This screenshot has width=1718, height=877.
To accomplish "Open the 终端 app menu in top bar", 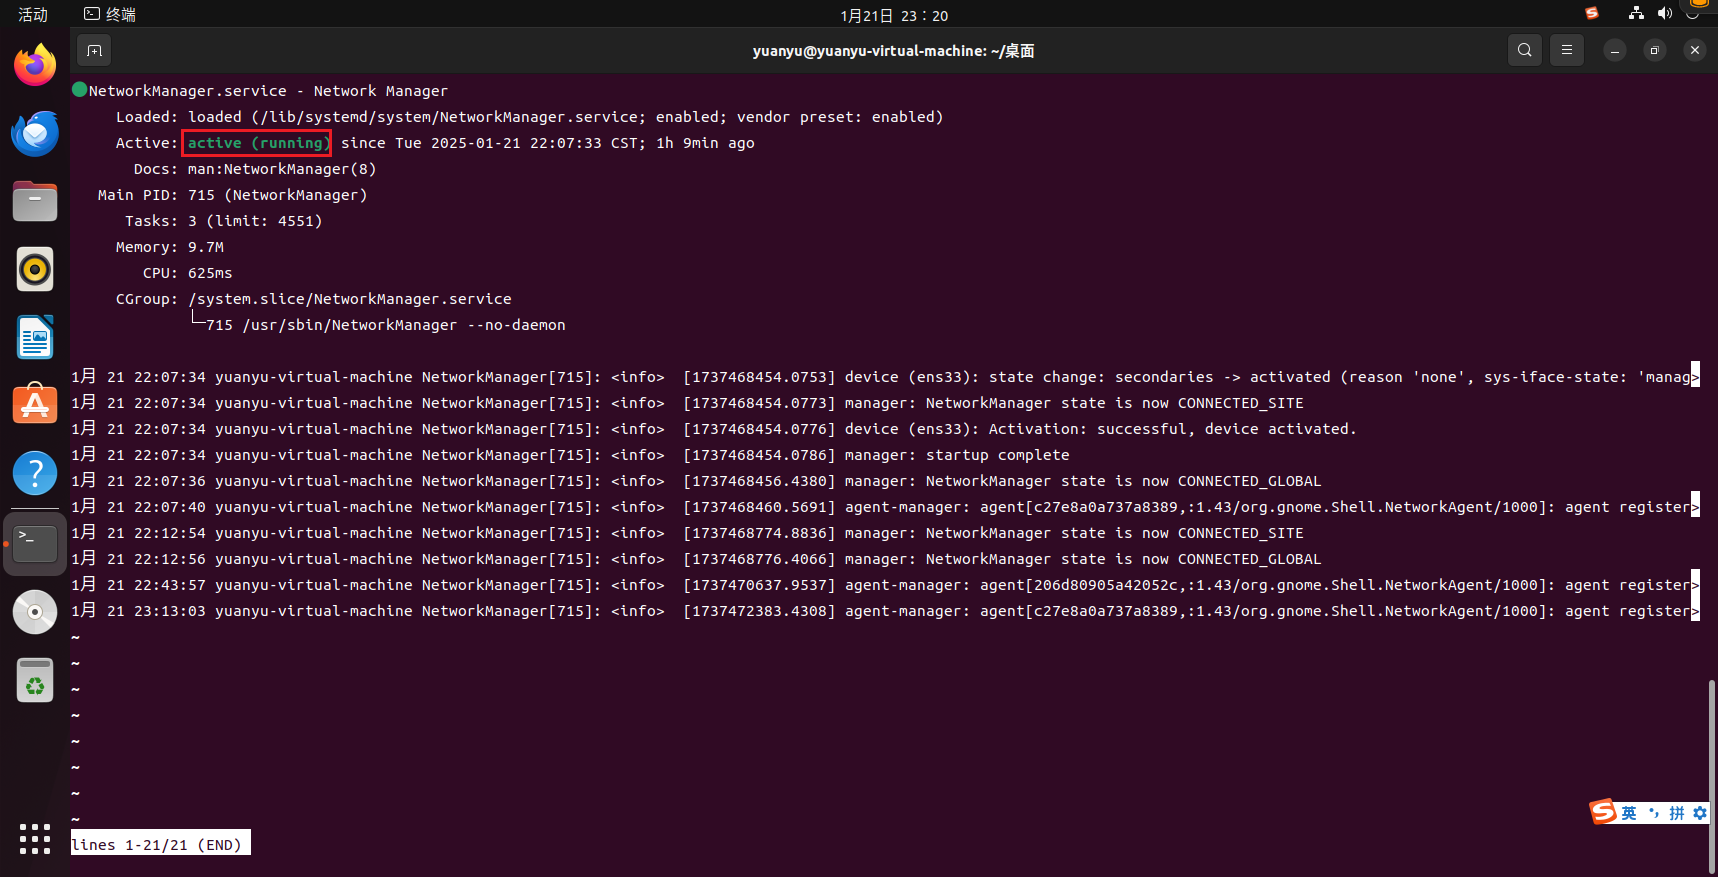I will click(110, 14).
